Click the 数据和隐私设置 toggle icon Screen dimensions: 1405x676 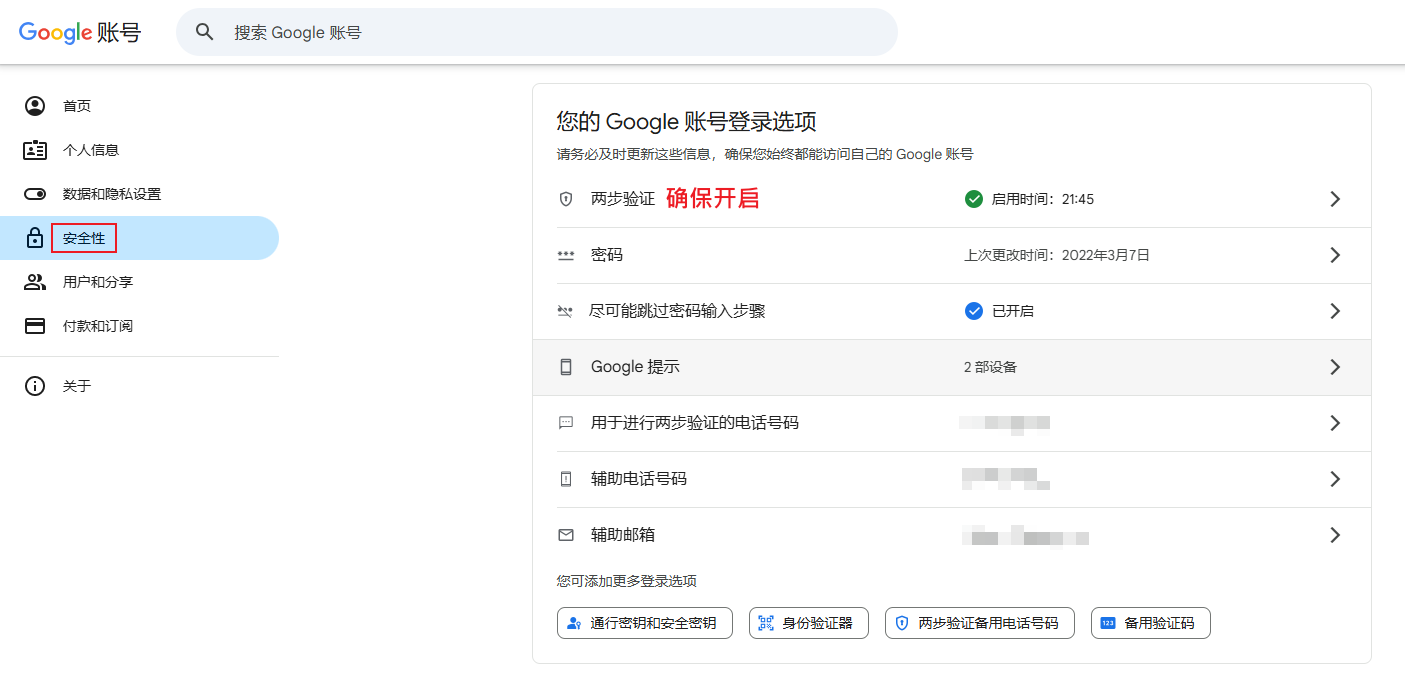pos(35,194)
